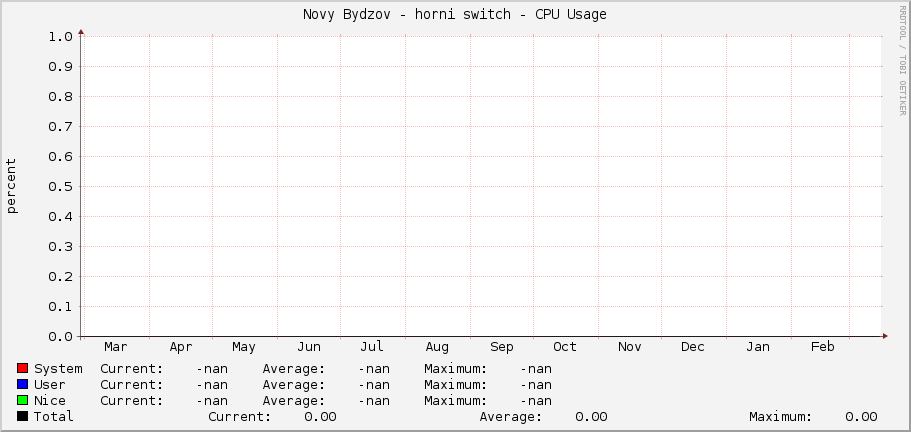Click the 0.0 value on y-axis
The height and width of the screenshot is (432, 911).
click(60, 337)
